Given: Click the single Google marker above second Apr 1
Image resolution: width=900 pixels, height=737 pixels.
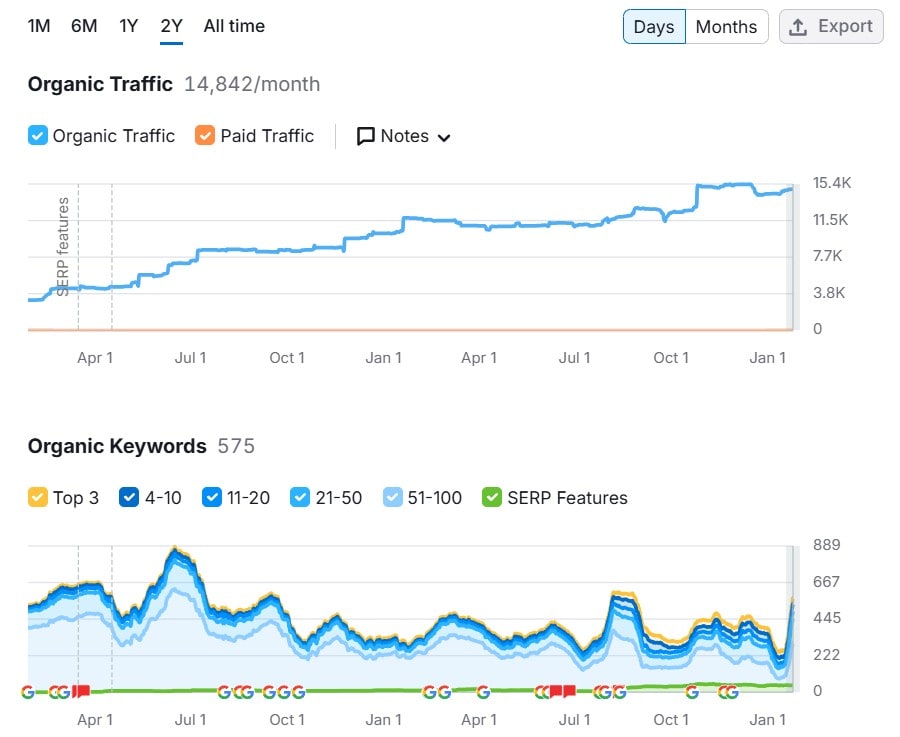Looking at the screenshot, I should (x=483, y=691).
